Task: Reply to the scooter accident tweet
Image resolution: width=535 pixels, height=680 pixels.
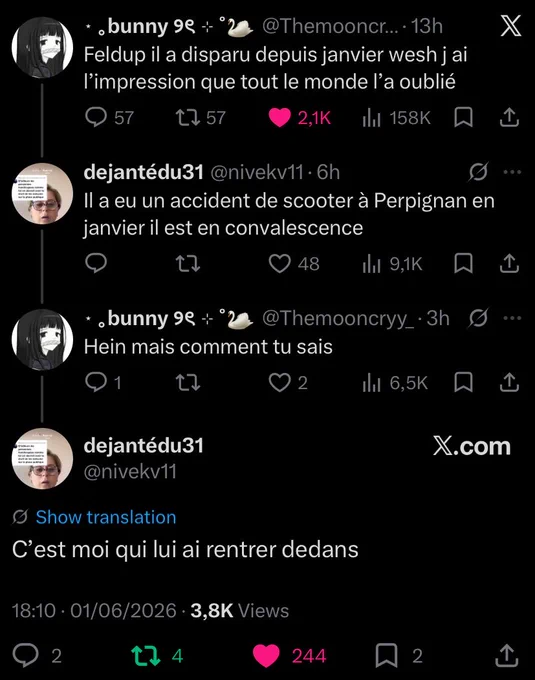Action: tap(96, 264)
